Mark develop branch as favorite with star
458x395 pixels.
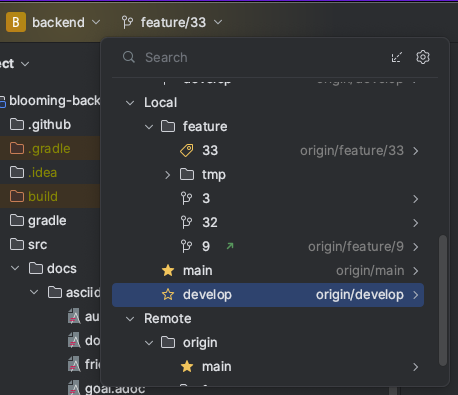click(168, 295)
